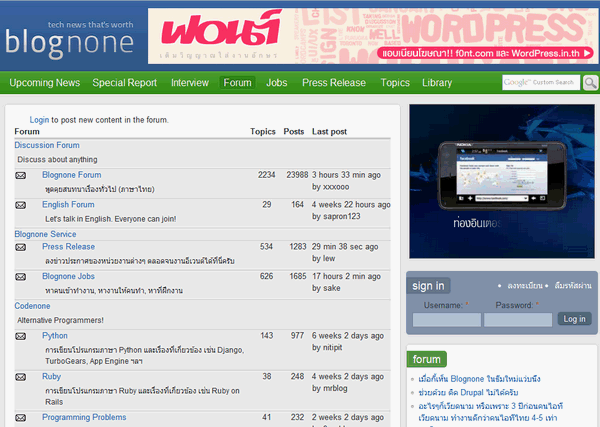
Task: Open the Ruby forum link
Action: tap(51, 376)
